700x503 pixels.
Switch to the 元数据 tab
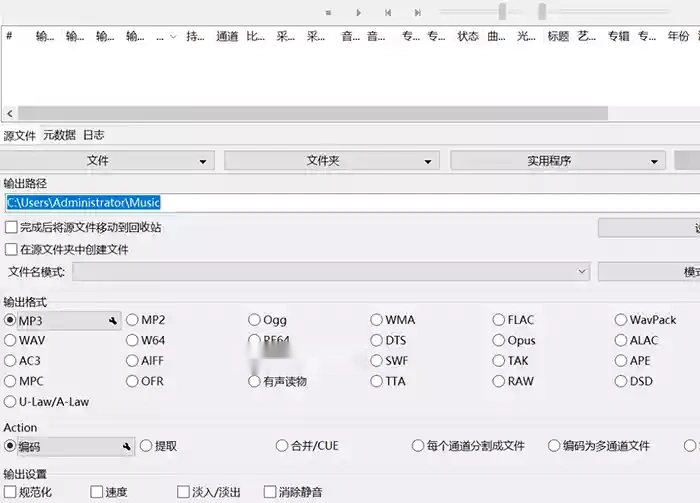click(59, 135)
